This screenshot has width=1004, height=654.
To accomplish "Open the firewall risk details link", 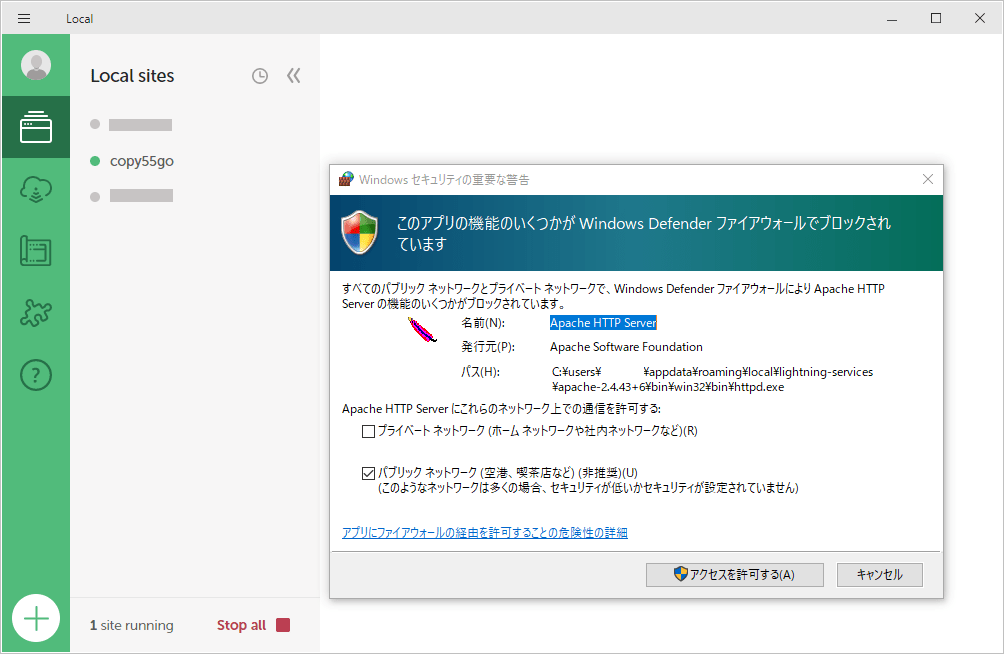I will click(x=485, y=533).
